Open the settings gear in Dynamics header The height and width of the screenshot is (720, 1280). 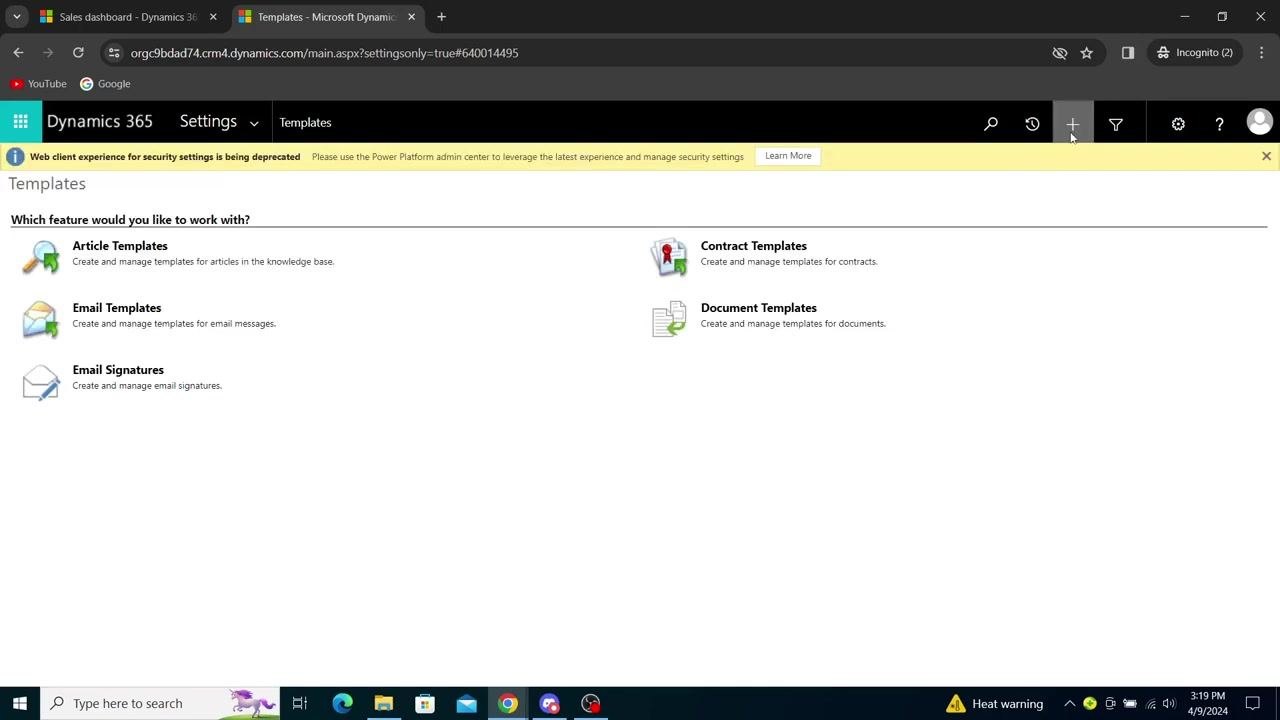[1178, 124]
